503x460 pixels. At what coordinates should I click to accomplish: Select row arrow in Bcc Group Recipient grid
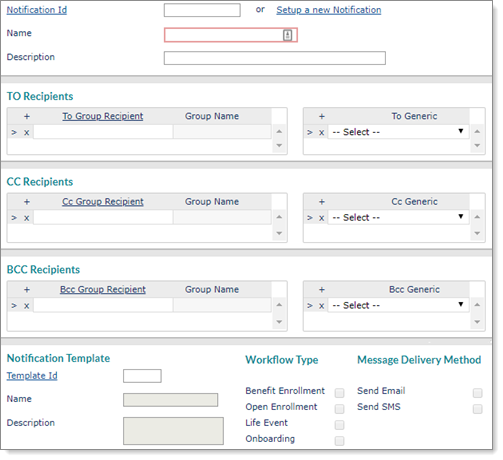coord(14,305)
